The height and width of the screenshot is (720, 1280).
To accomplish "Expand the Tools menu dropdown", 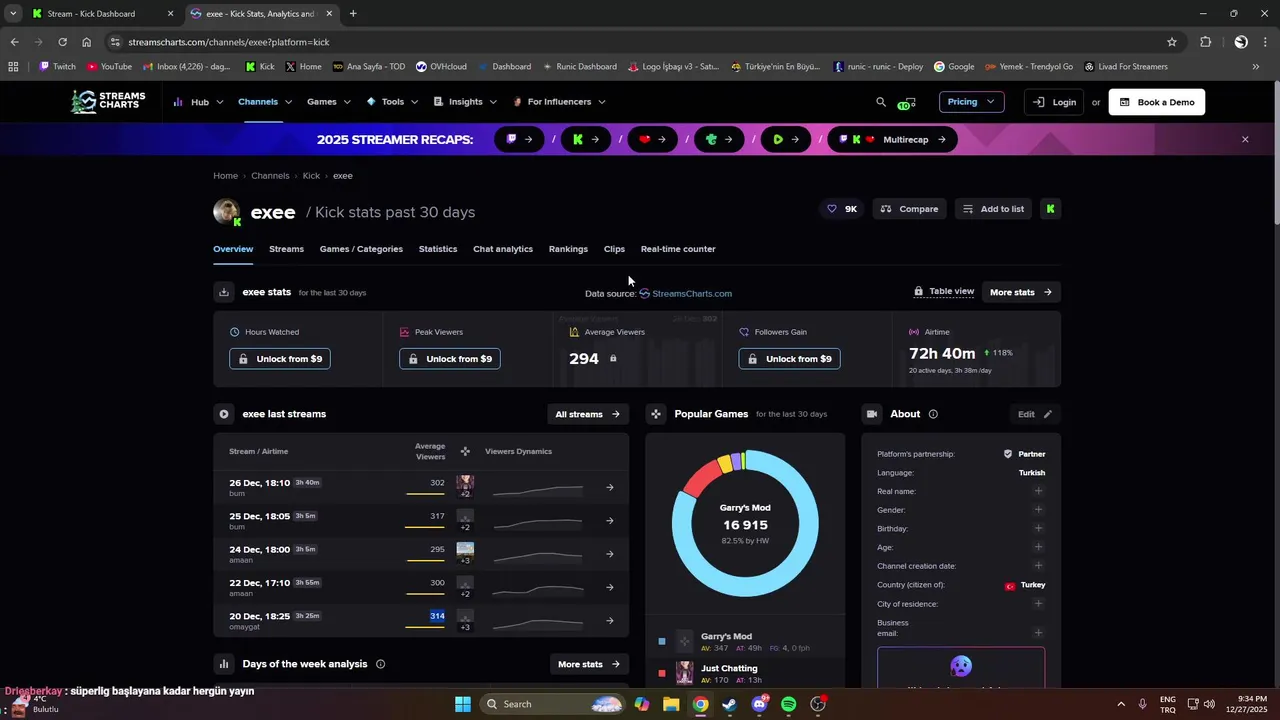I will (392, 102).
